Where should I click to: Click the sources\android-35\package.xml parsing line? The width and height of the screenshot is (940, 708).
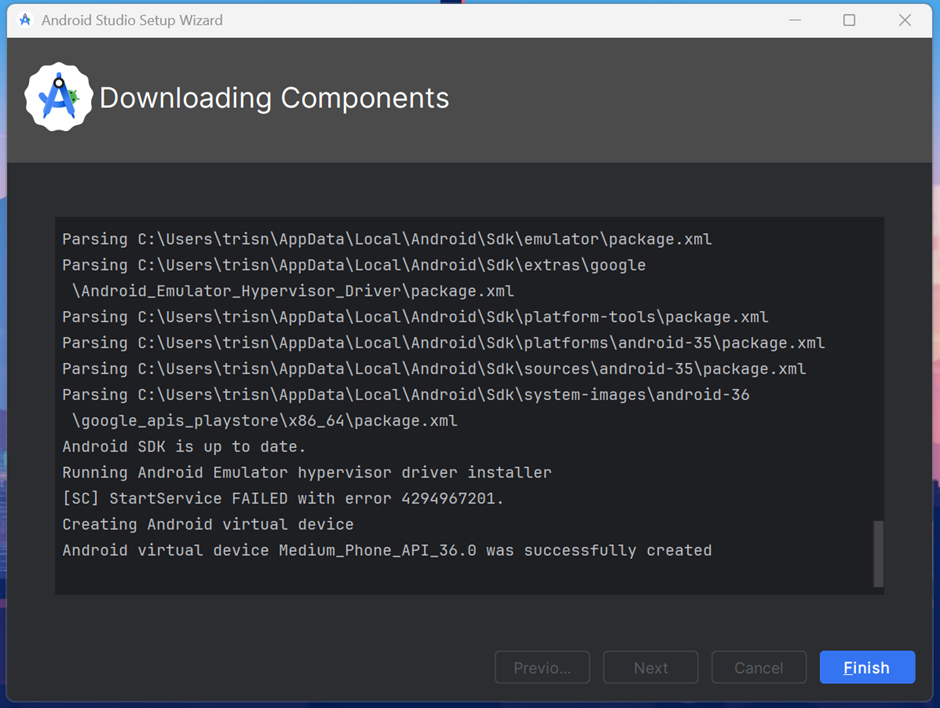(x=434, y=369)
